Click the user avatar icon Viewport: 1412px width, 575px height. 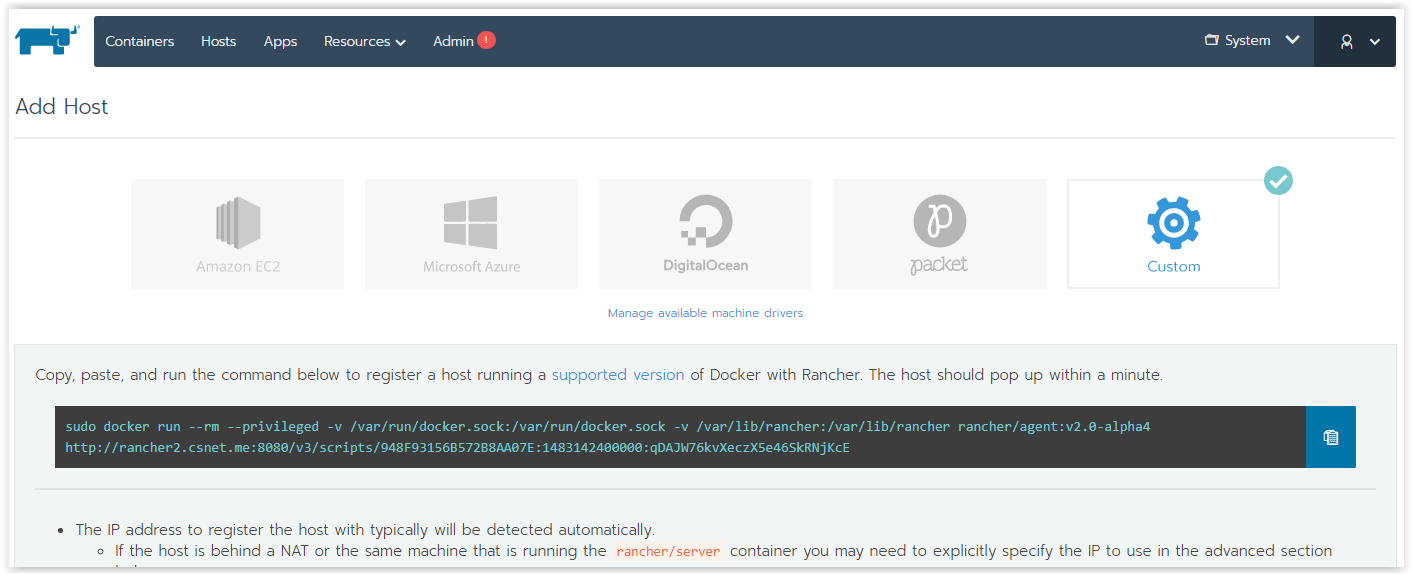click(1347, 41)
